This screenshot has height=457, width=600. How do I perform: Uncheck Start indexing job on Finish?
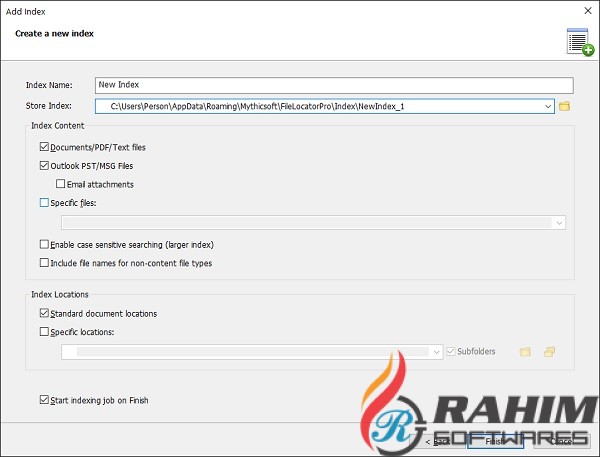(44, 400)
